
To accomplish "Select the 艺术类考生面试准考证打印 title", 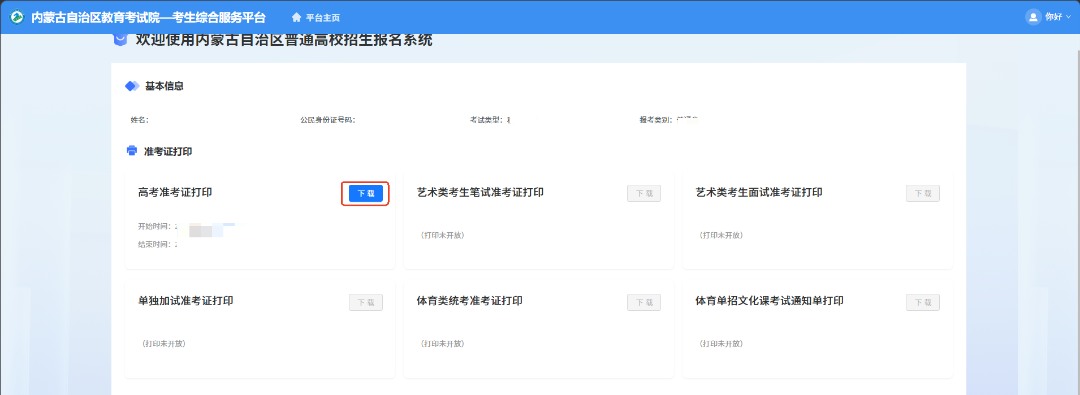I will pos(759,192).
